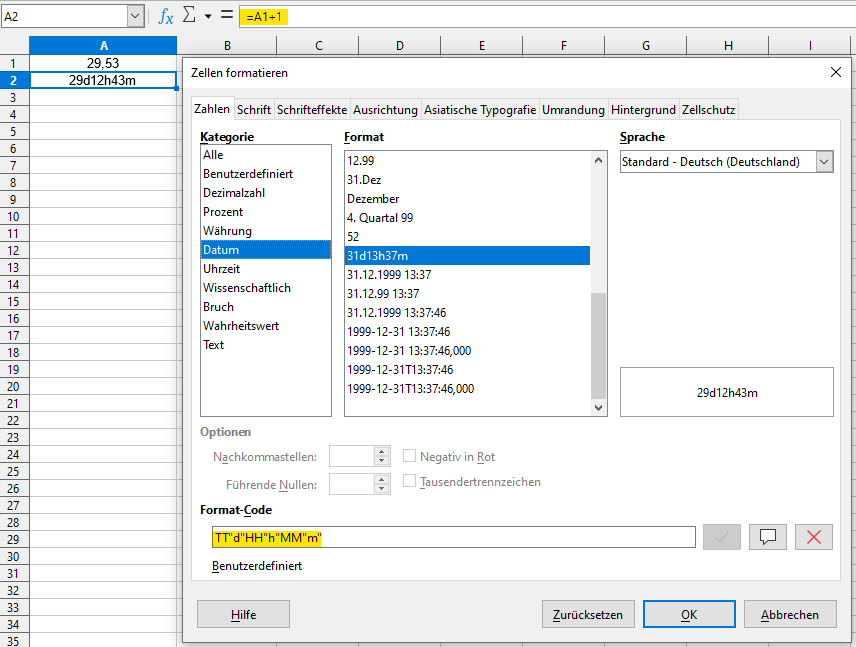The width and height of the screenshot is (856, 647).
Task: Select category Datum
Action: [265, 250]
